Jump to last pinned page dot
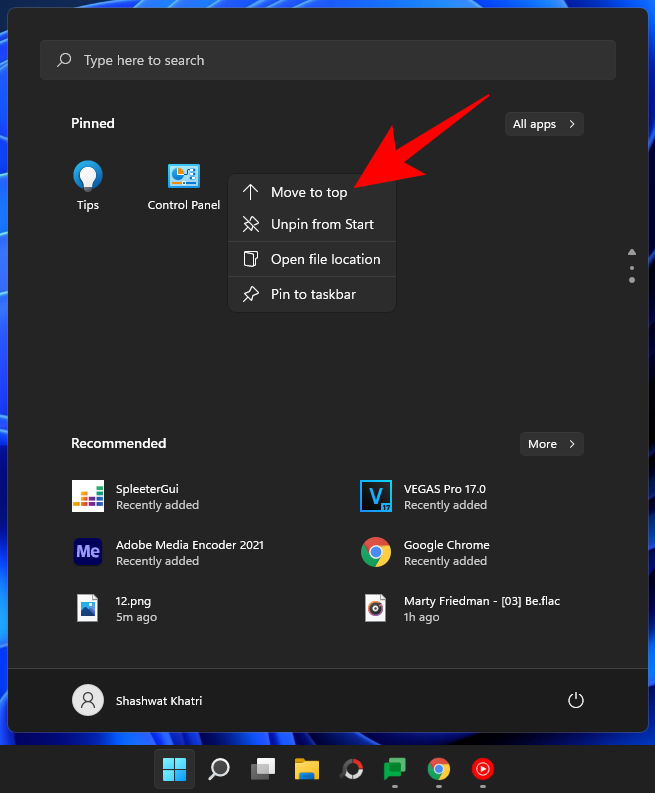The height and width of the screenshot is (793, 655). coord(632,280)
